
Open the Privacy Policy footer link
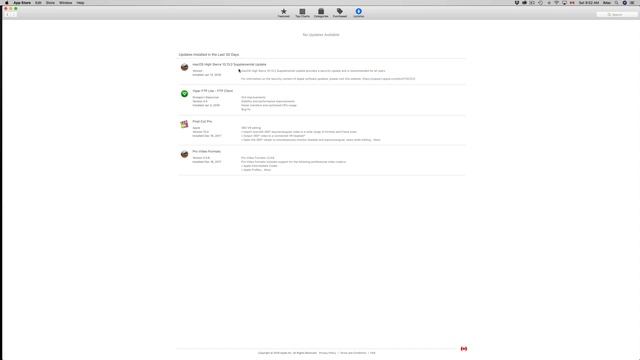pos(327,353)
